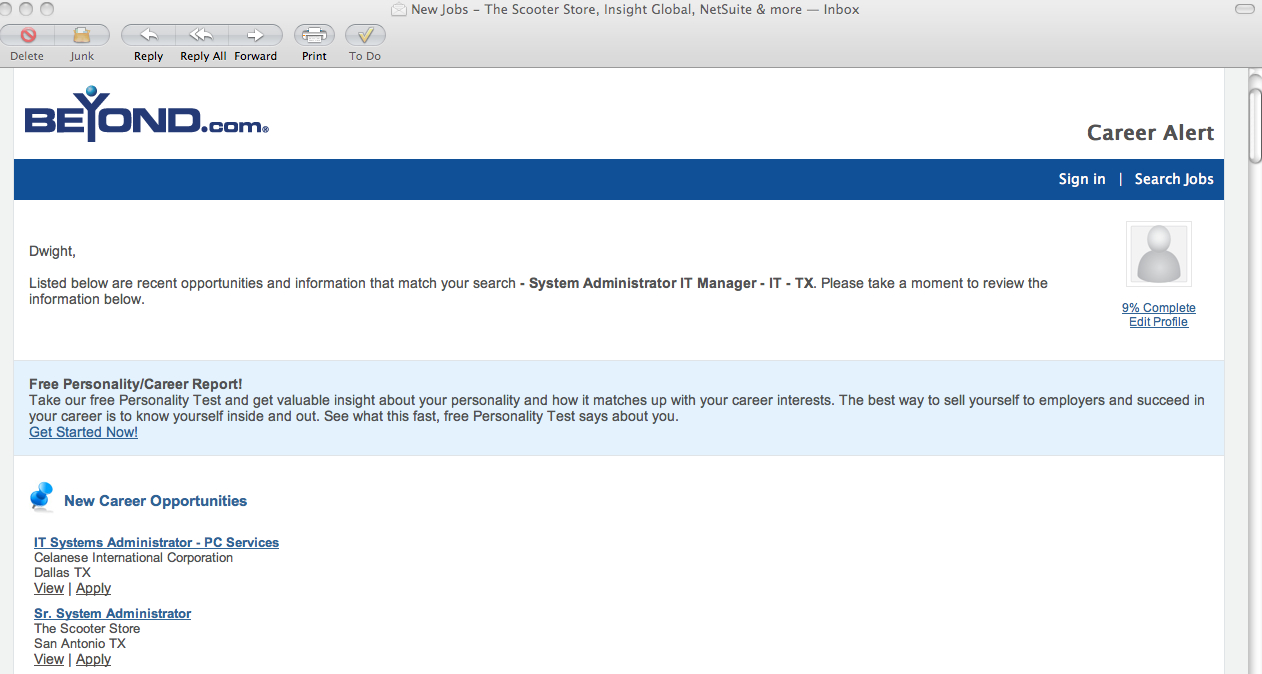
Task: Reply to this email
Action: (148, 35)
